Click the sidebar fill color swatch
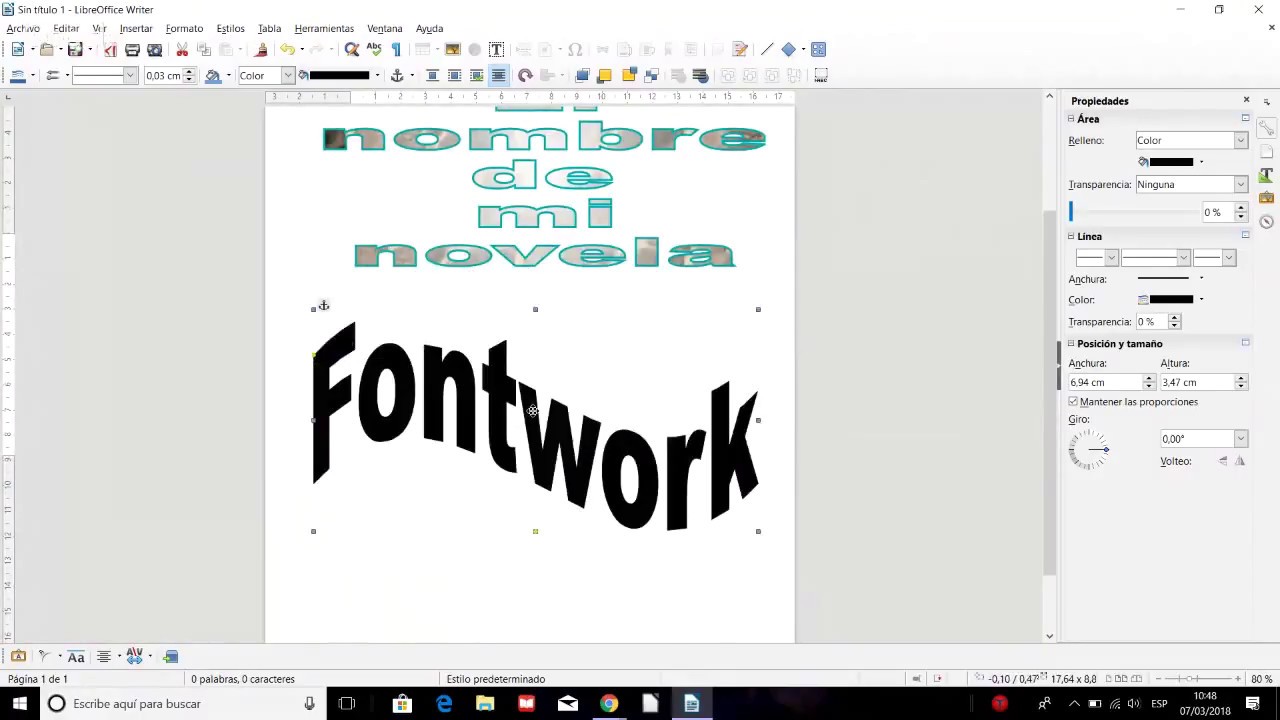This screenshot has width=1280, height=720. [1171, 162]
